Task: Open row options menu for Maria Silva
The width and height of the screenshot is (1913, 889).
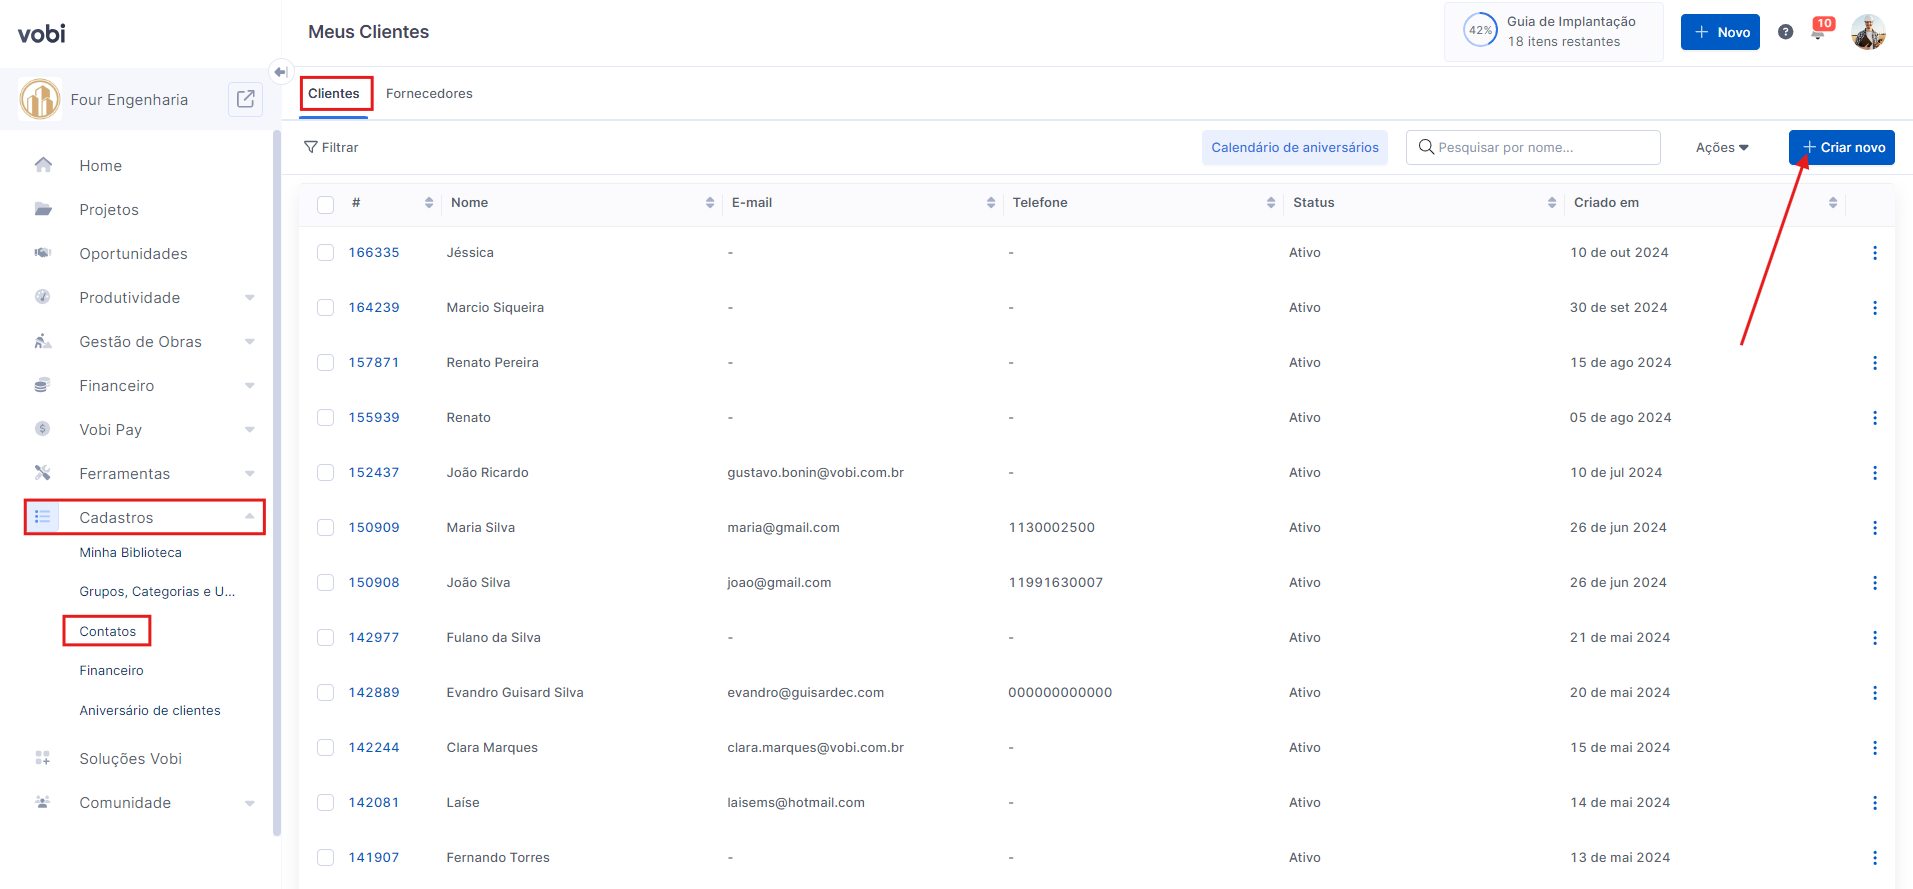Action: pyautogui.click(x=1875, y=528)
